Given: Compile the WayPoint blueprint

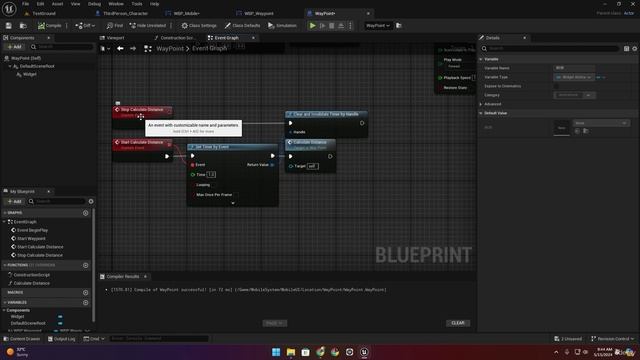Looking at the screenshot, I should tap(49, 26).
